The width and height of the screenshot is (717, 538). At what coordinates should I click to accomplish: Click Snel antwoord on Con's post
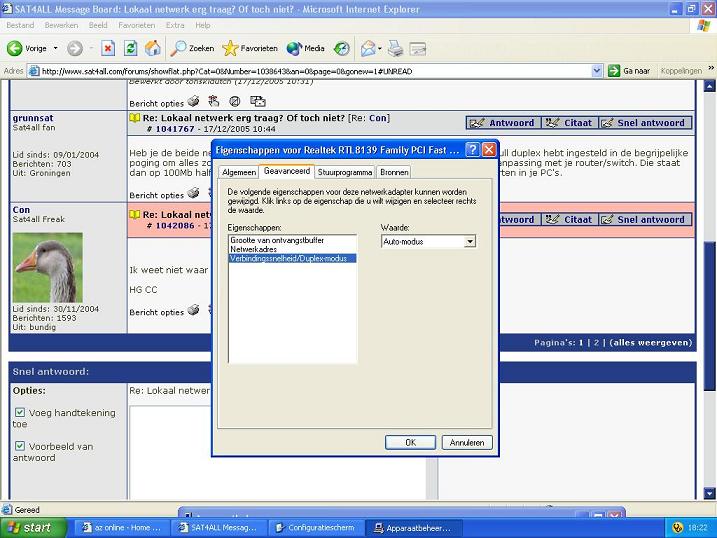pos(645,219)
